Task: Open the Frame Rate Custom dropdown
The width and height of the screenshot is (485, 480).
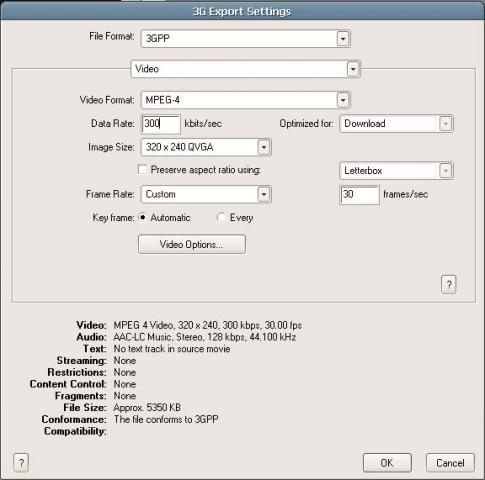Action: pos(206,194)
